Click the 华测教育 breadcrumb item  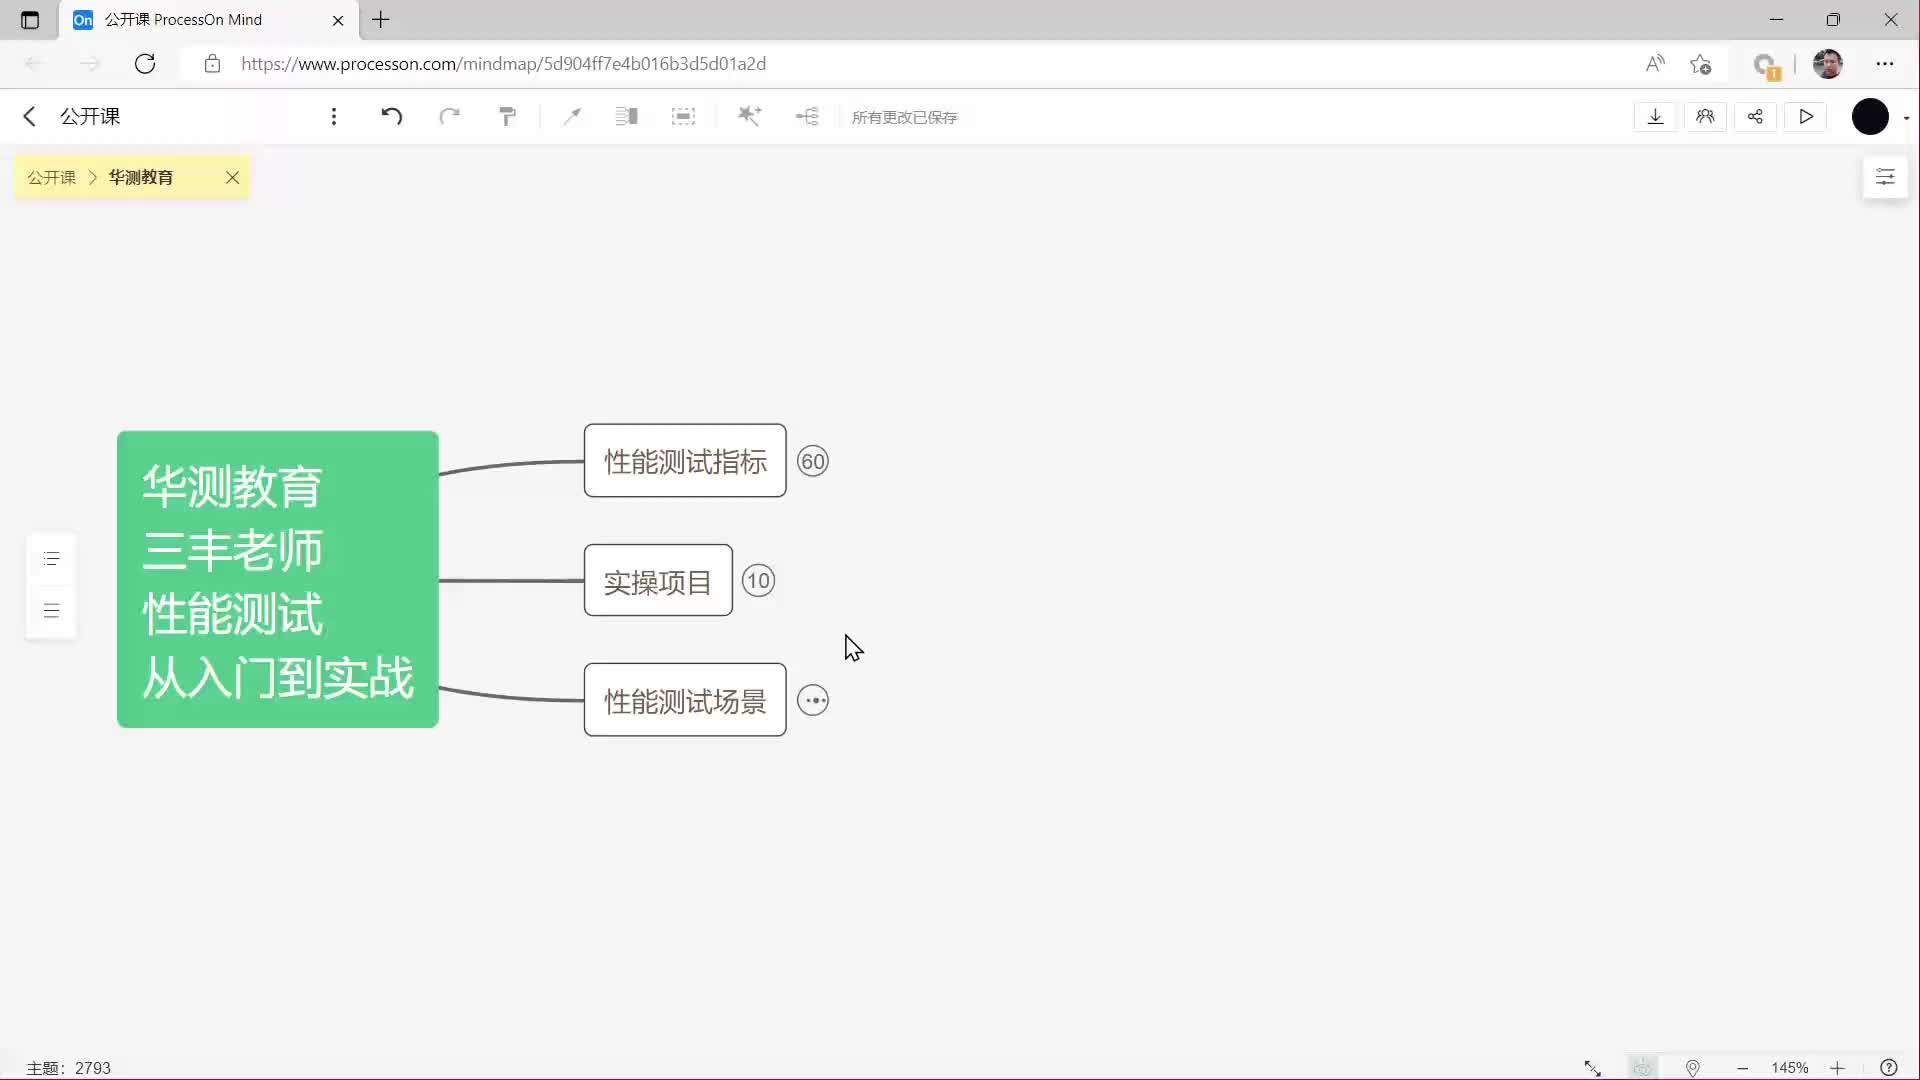click(141, 177)
